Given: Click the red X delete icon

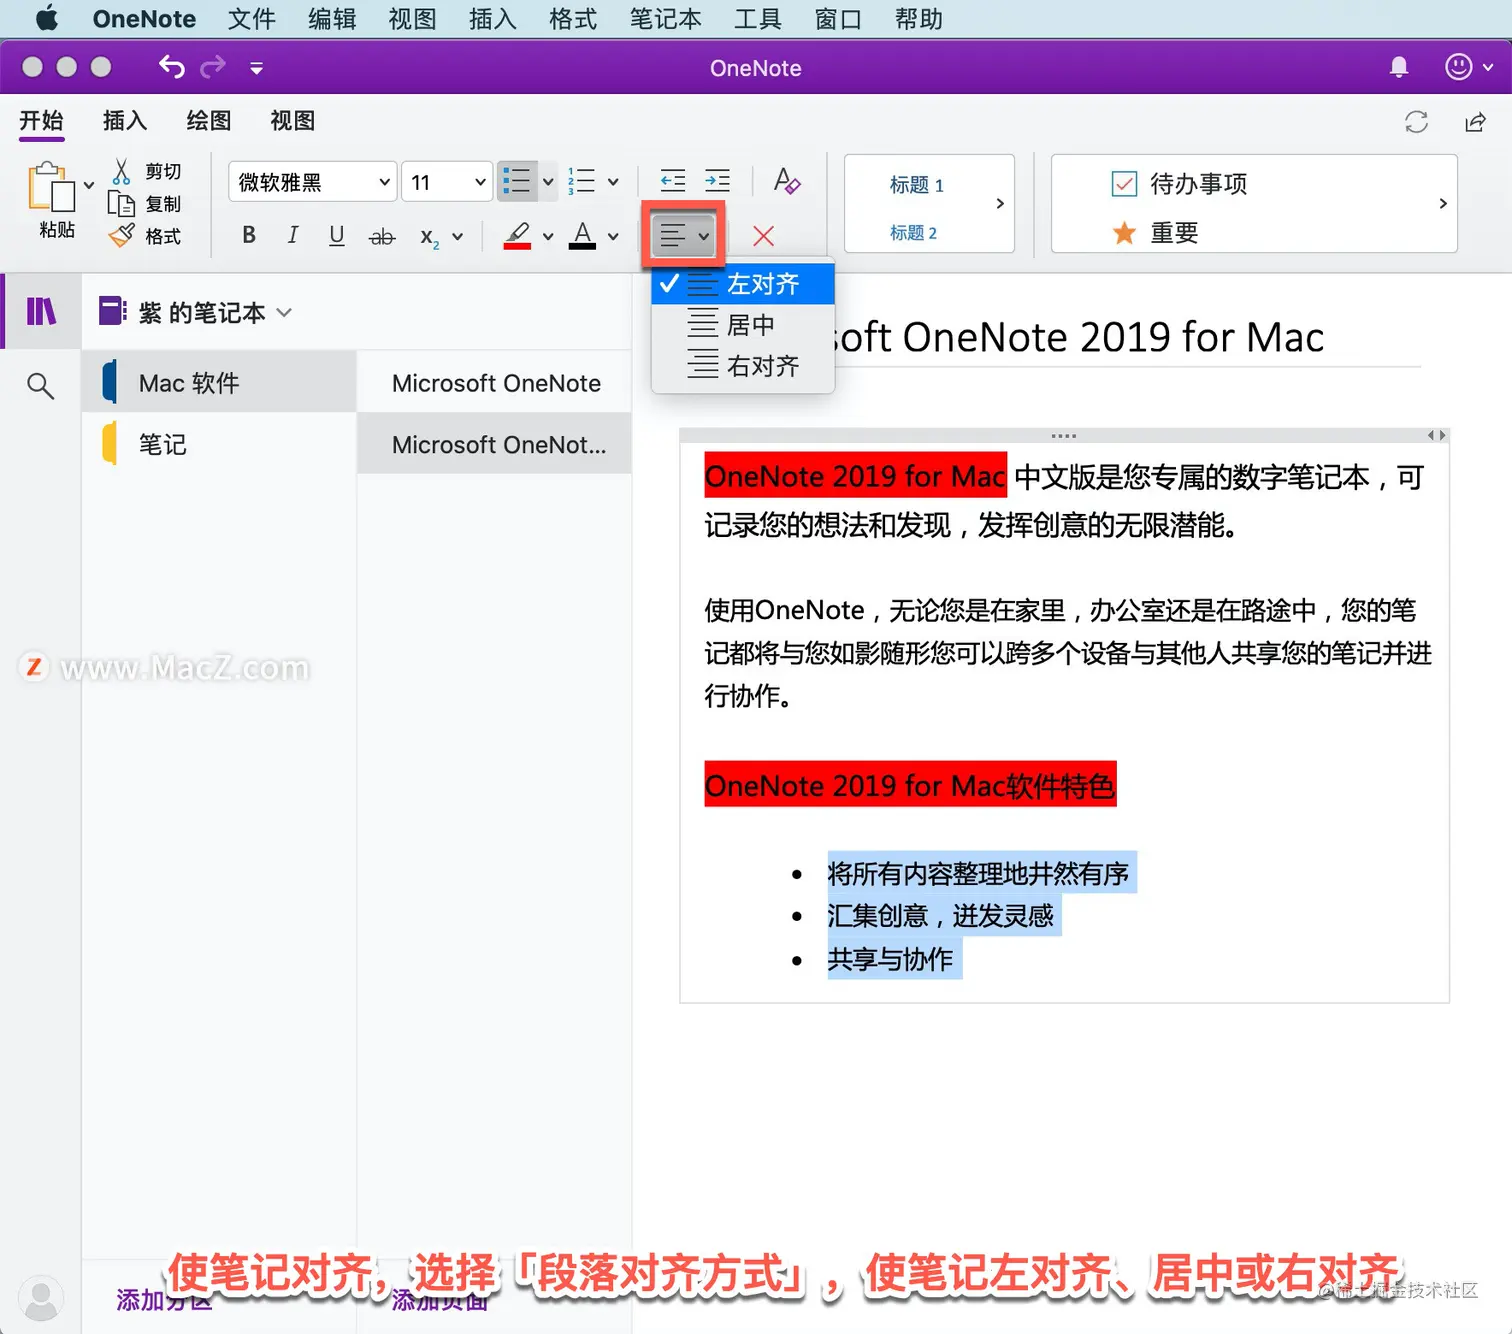Looking at the screenshot, I should coord(763,236).
